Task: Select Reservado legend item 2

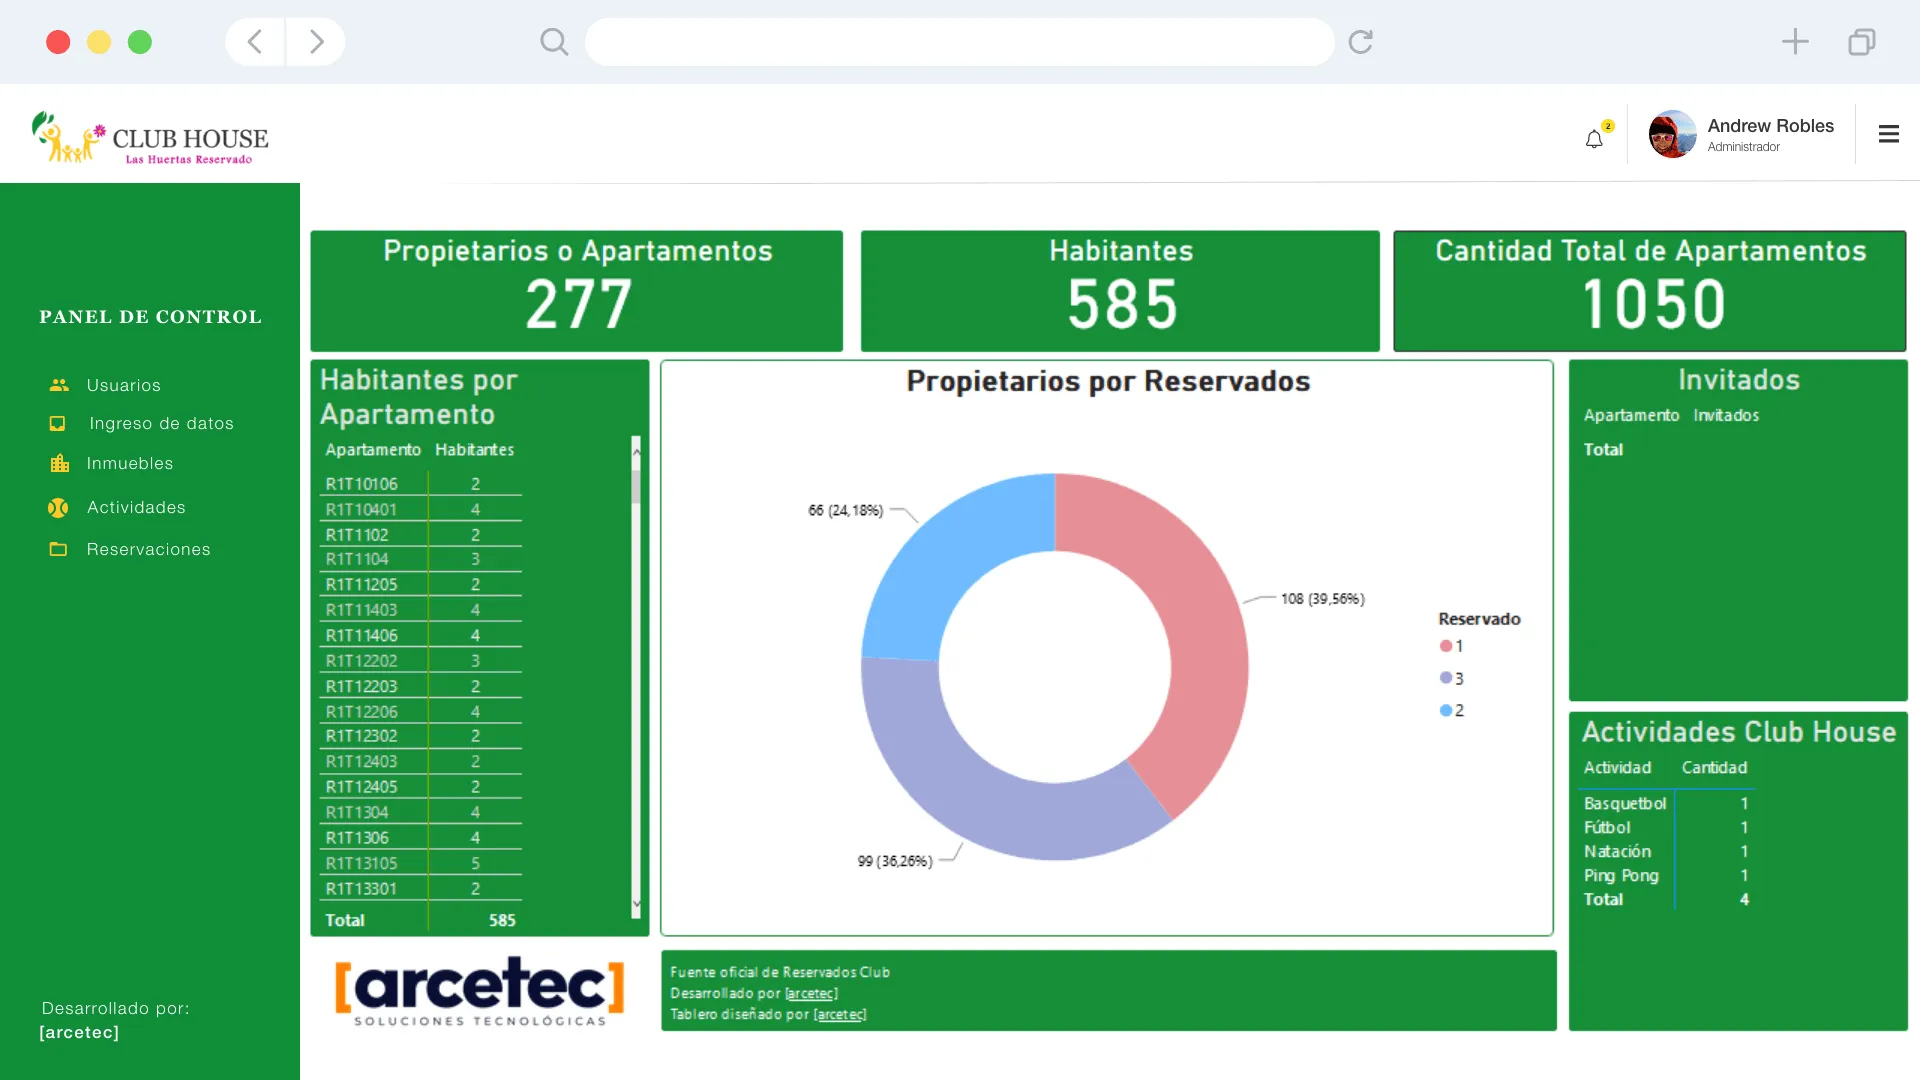Action: (1452, 710)
